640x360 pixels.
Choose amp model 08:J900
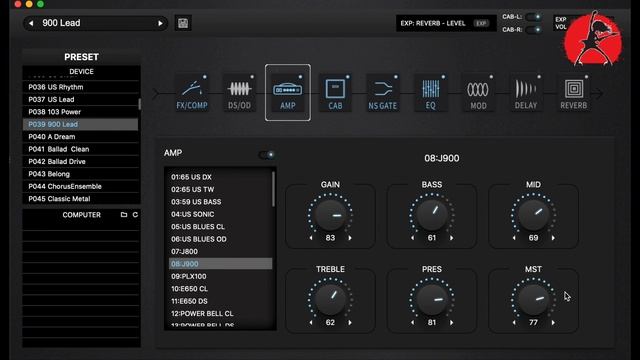(220, 264)
